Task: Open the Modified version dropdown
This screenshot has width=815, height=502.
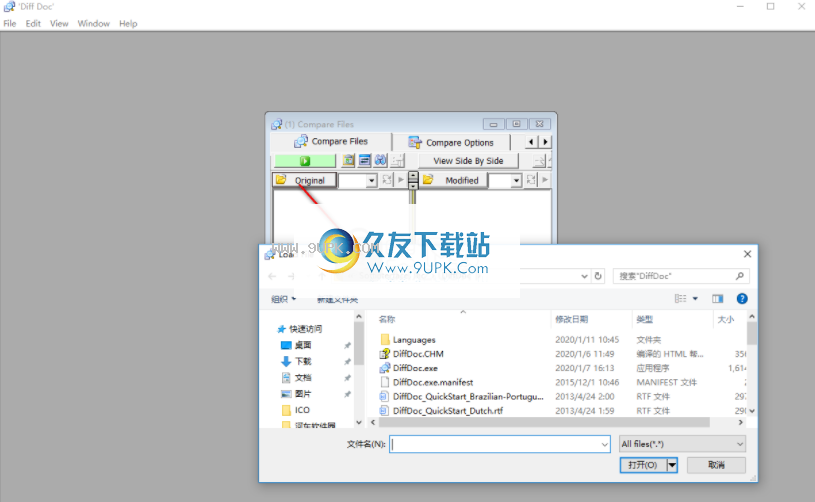Action: tap(516, 180)
